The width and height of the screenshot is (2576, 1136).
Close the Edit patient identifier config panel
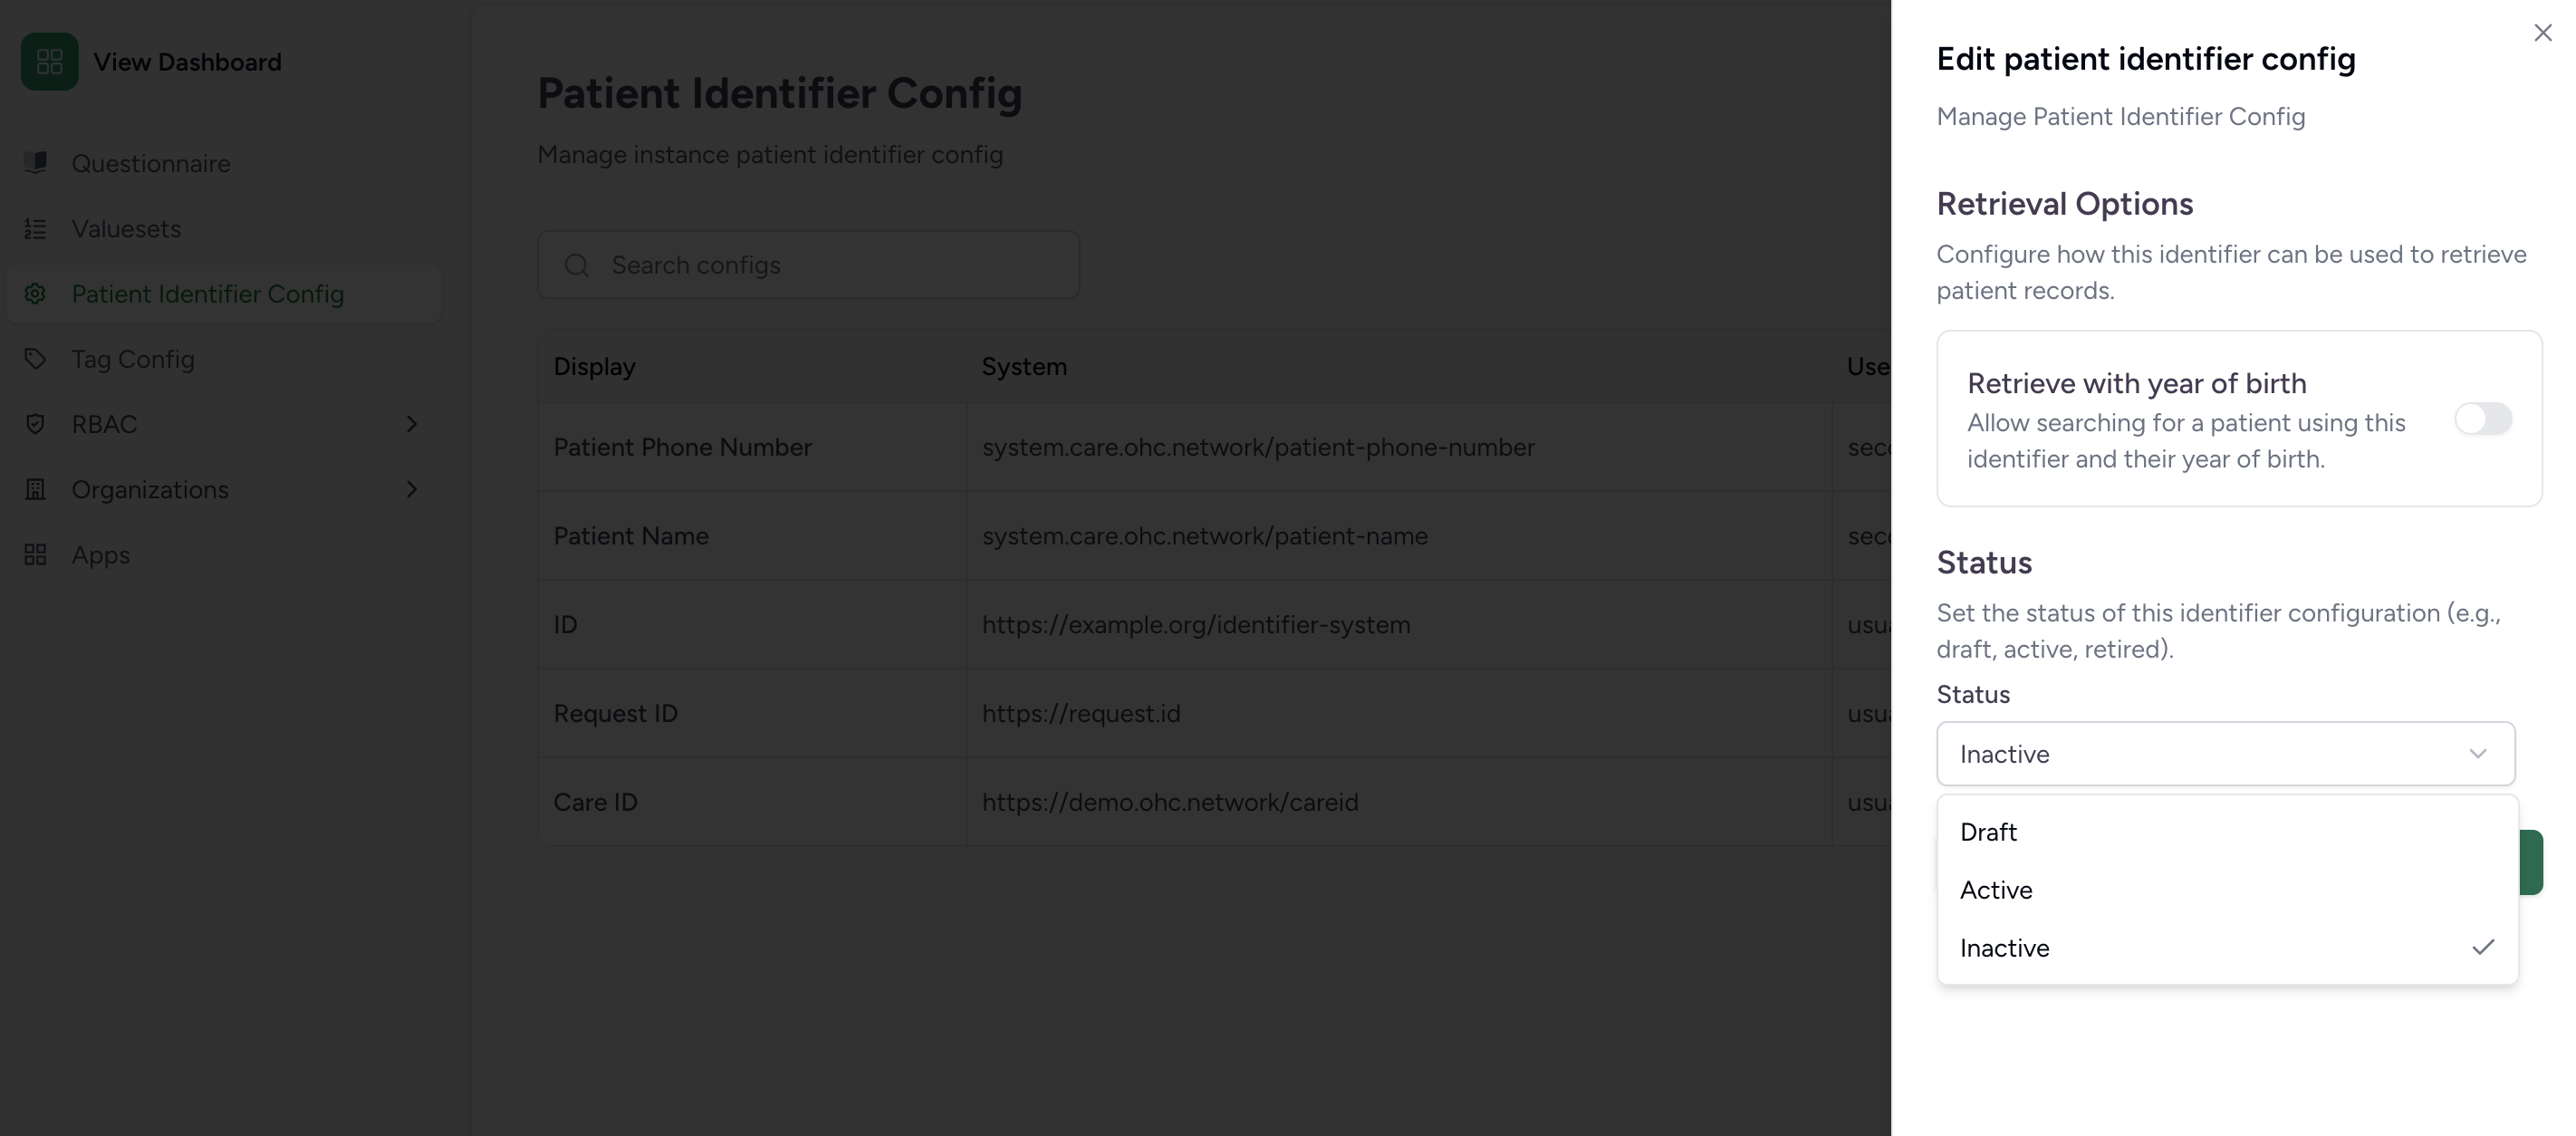[x=2542, y=32]
